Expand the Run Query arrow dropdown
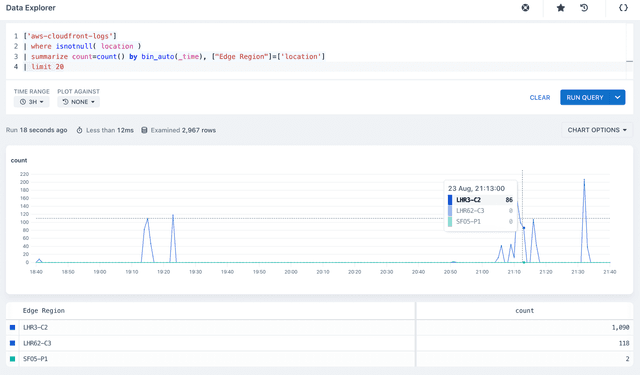 (x=618, y=97)
